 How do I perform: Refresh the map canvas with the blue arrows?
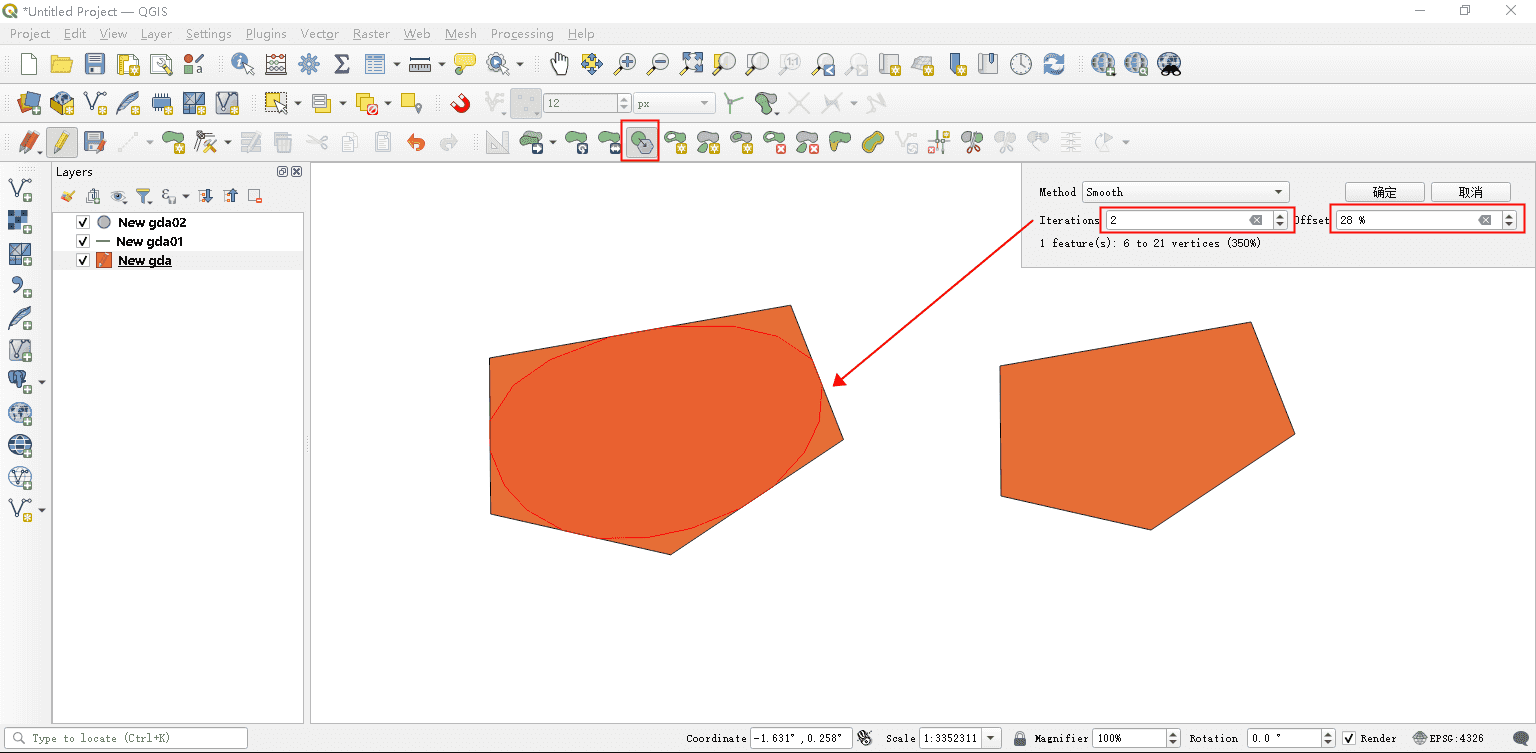point(1053,64)
